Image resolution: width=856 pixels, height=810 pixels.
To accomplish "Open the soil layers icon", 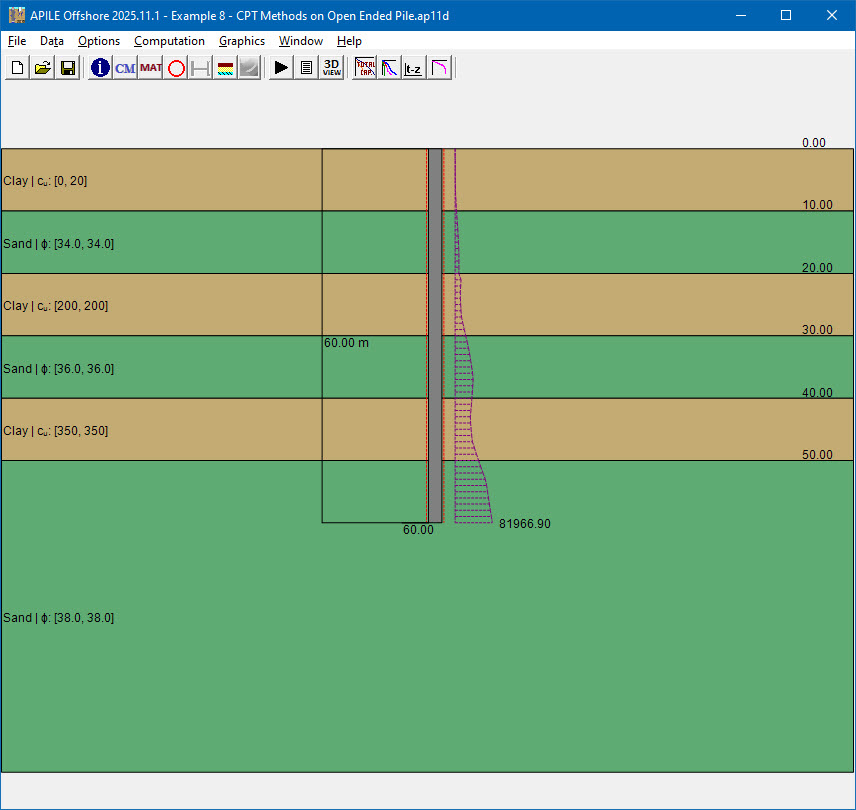I will click(x=225, y=68).
